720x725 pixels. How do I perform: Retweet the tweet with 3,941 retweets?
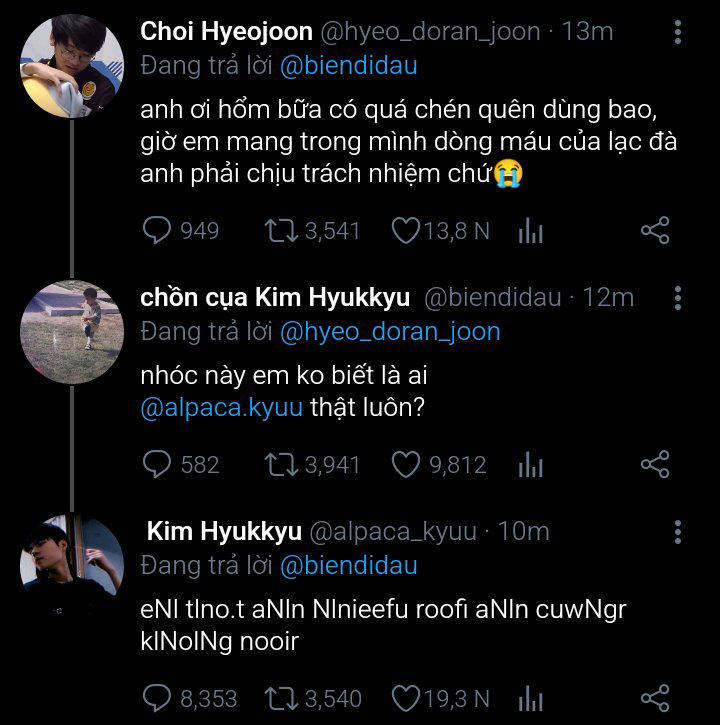click(x=280, y=464)
